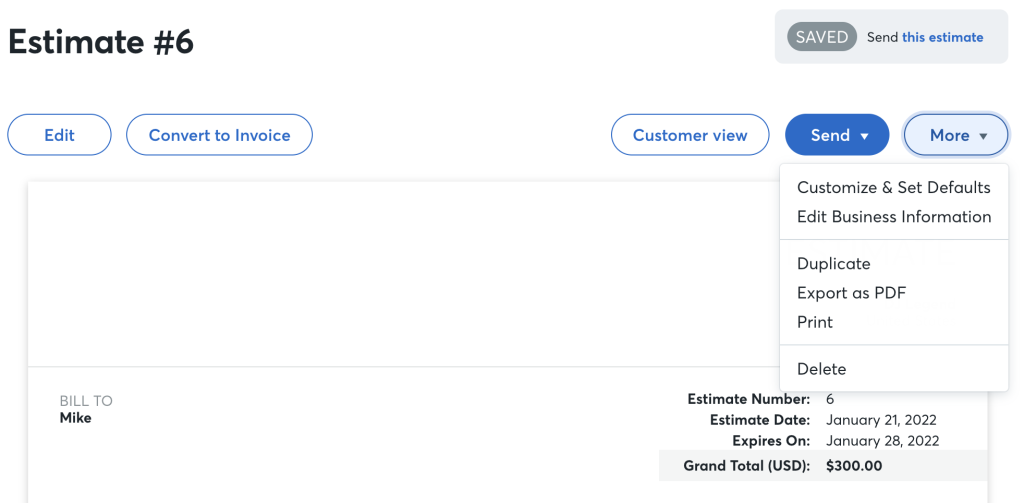1024x503 pixels.
Task: Select Duplicate from the More menu
Action: pyautogui.click(x=833, y=264)
